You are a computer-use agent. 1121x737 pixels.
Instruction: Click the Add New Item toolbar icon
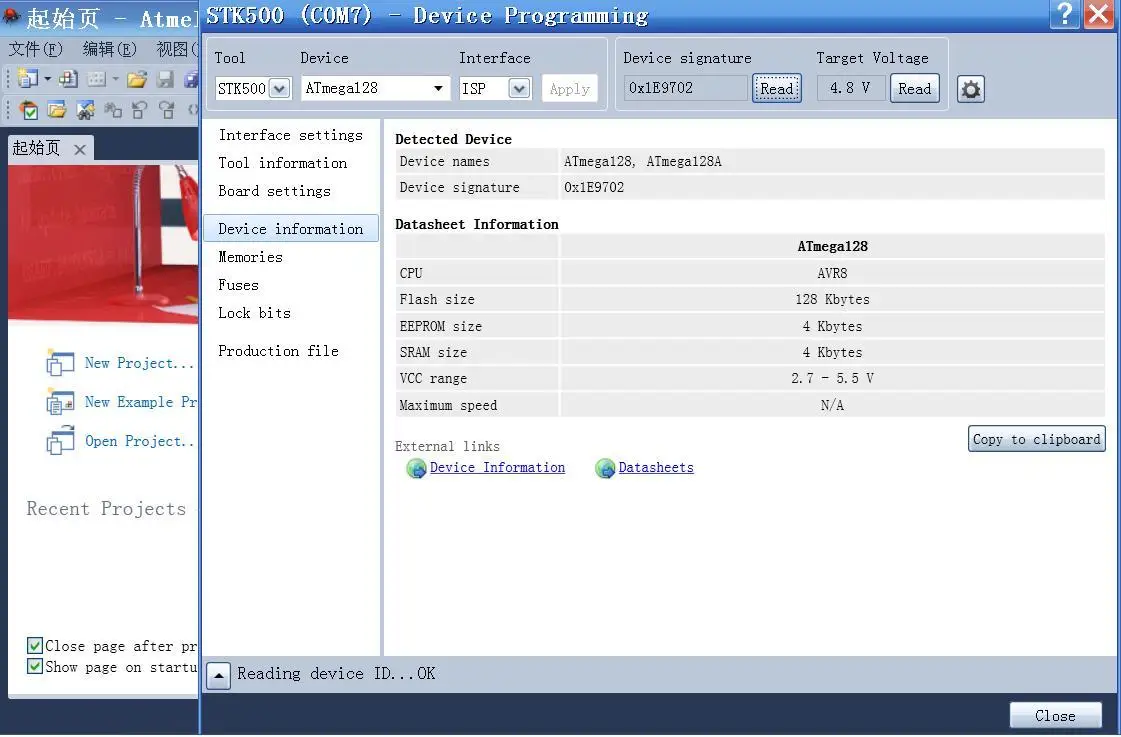pyautogui.click(x=69, y=79)
